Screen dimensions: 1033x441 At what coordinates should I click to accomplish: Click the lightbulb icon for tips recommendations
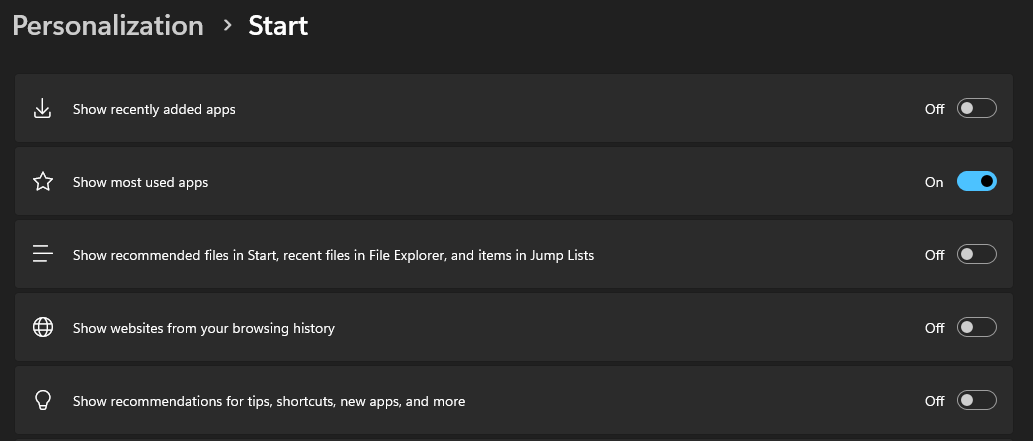[x=42, y=401]
